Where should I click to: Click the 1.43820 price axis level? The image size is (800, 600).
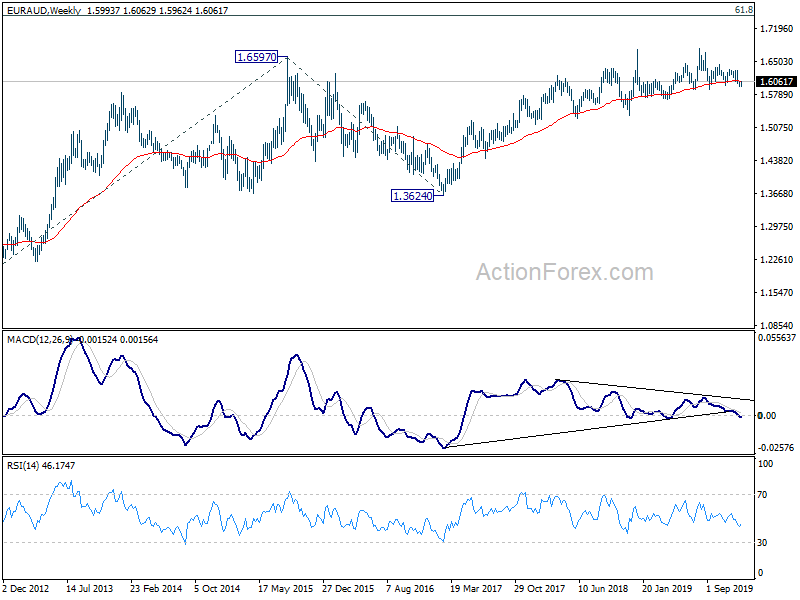777,161
